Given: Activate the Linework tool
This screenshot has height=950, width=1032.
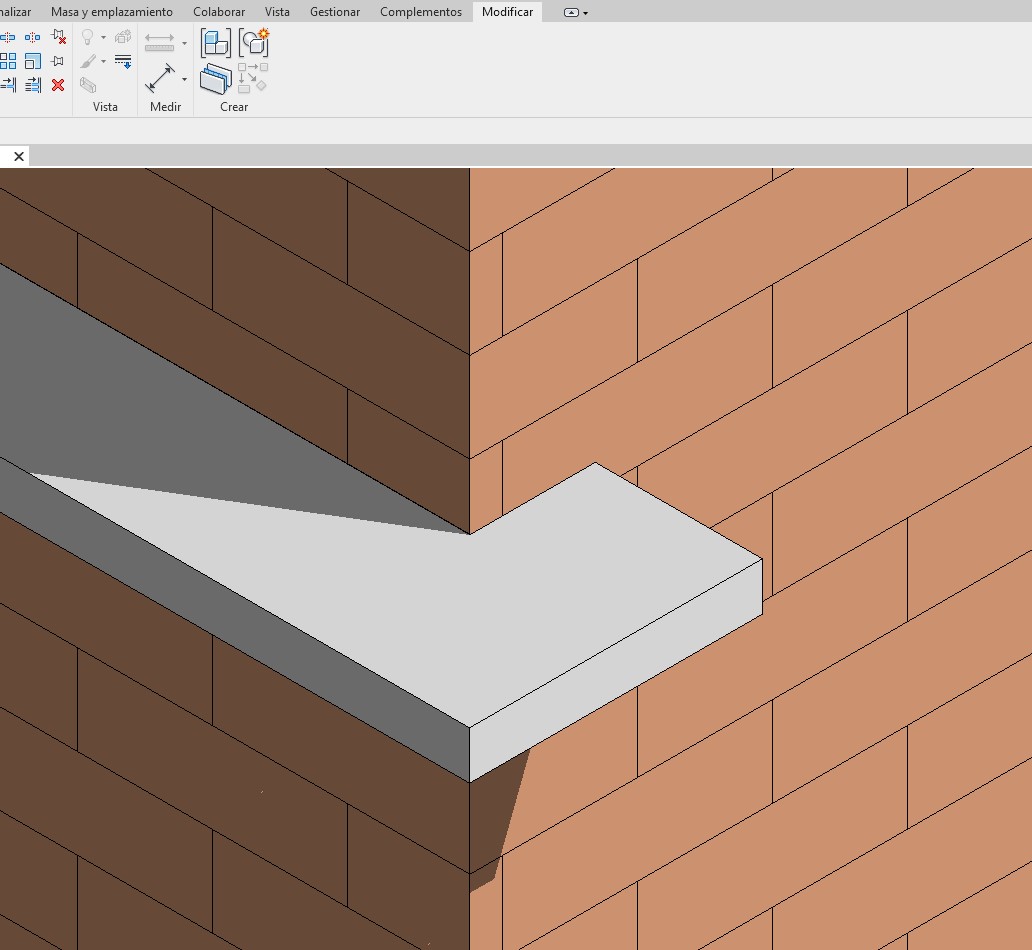Looking at the screenshot, I should (123, 61).
